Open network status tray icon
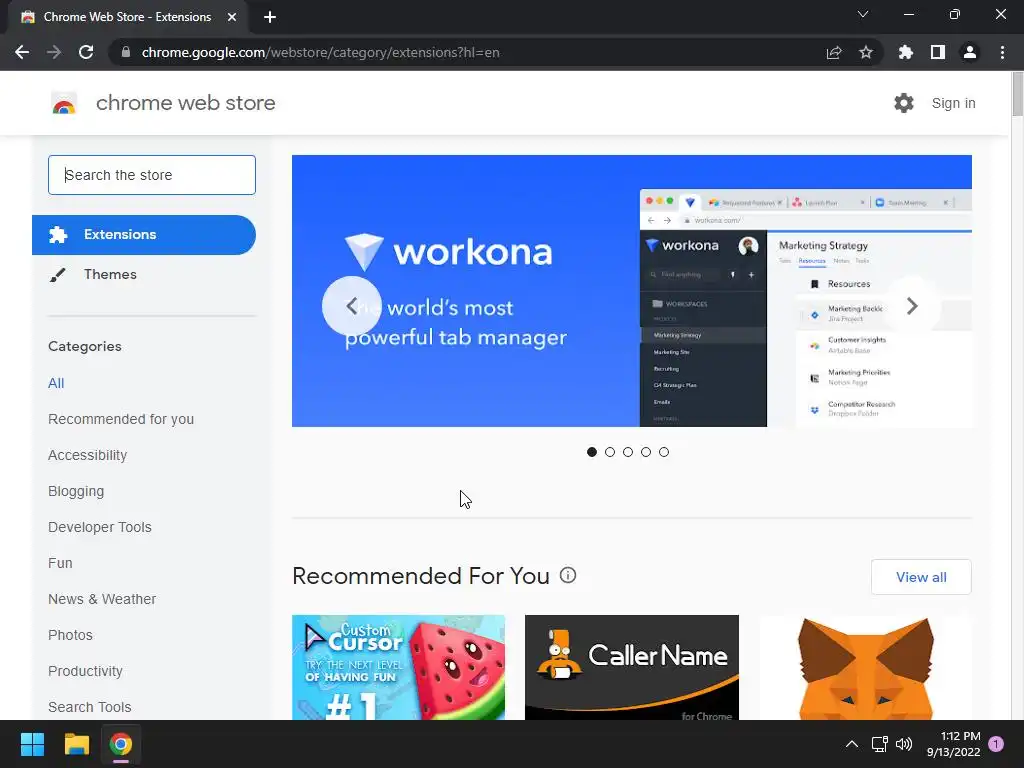Image resolution: width=1024 pixels, height=768 pixels. [879, 744]
